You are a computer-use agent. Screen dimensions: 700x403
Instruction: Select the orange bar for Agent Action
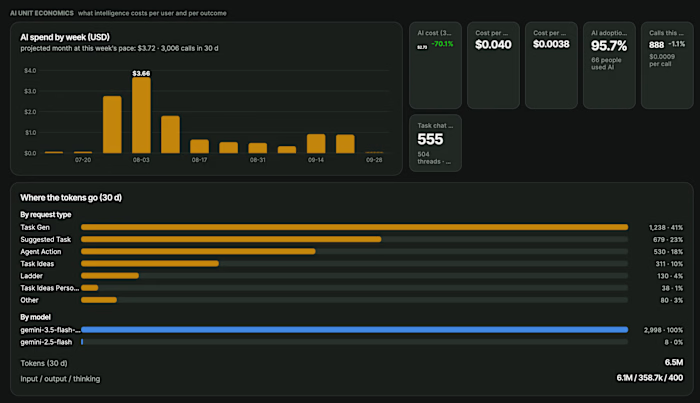[x=198, y=251]
